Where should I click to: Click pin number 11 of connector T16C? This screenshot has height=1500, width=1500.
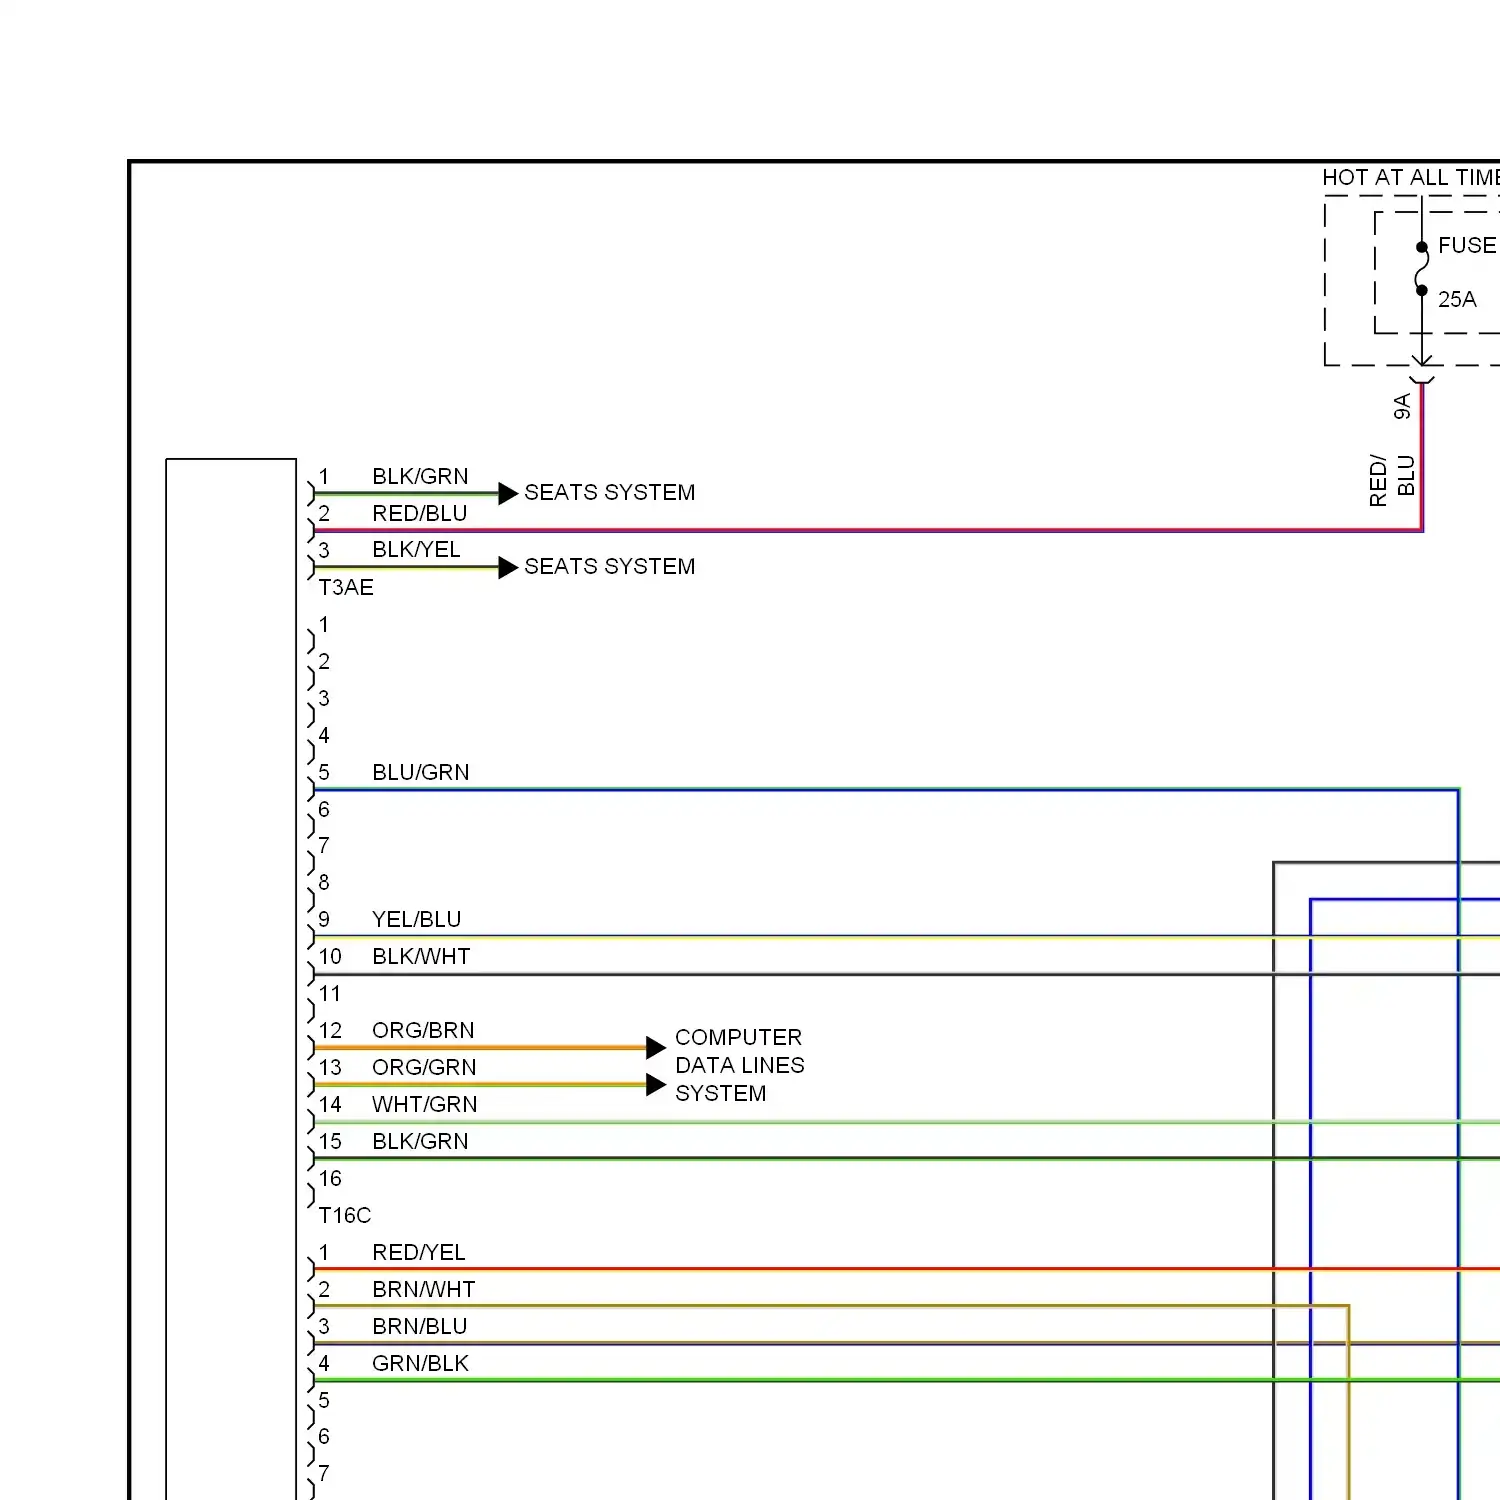330,993
